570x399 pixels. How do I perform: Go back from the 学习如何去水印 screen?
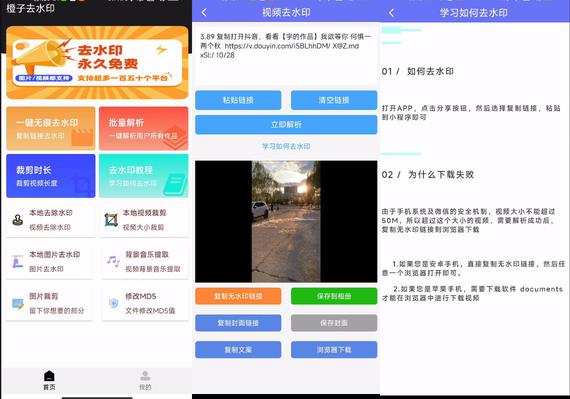(x=392, y=13)
